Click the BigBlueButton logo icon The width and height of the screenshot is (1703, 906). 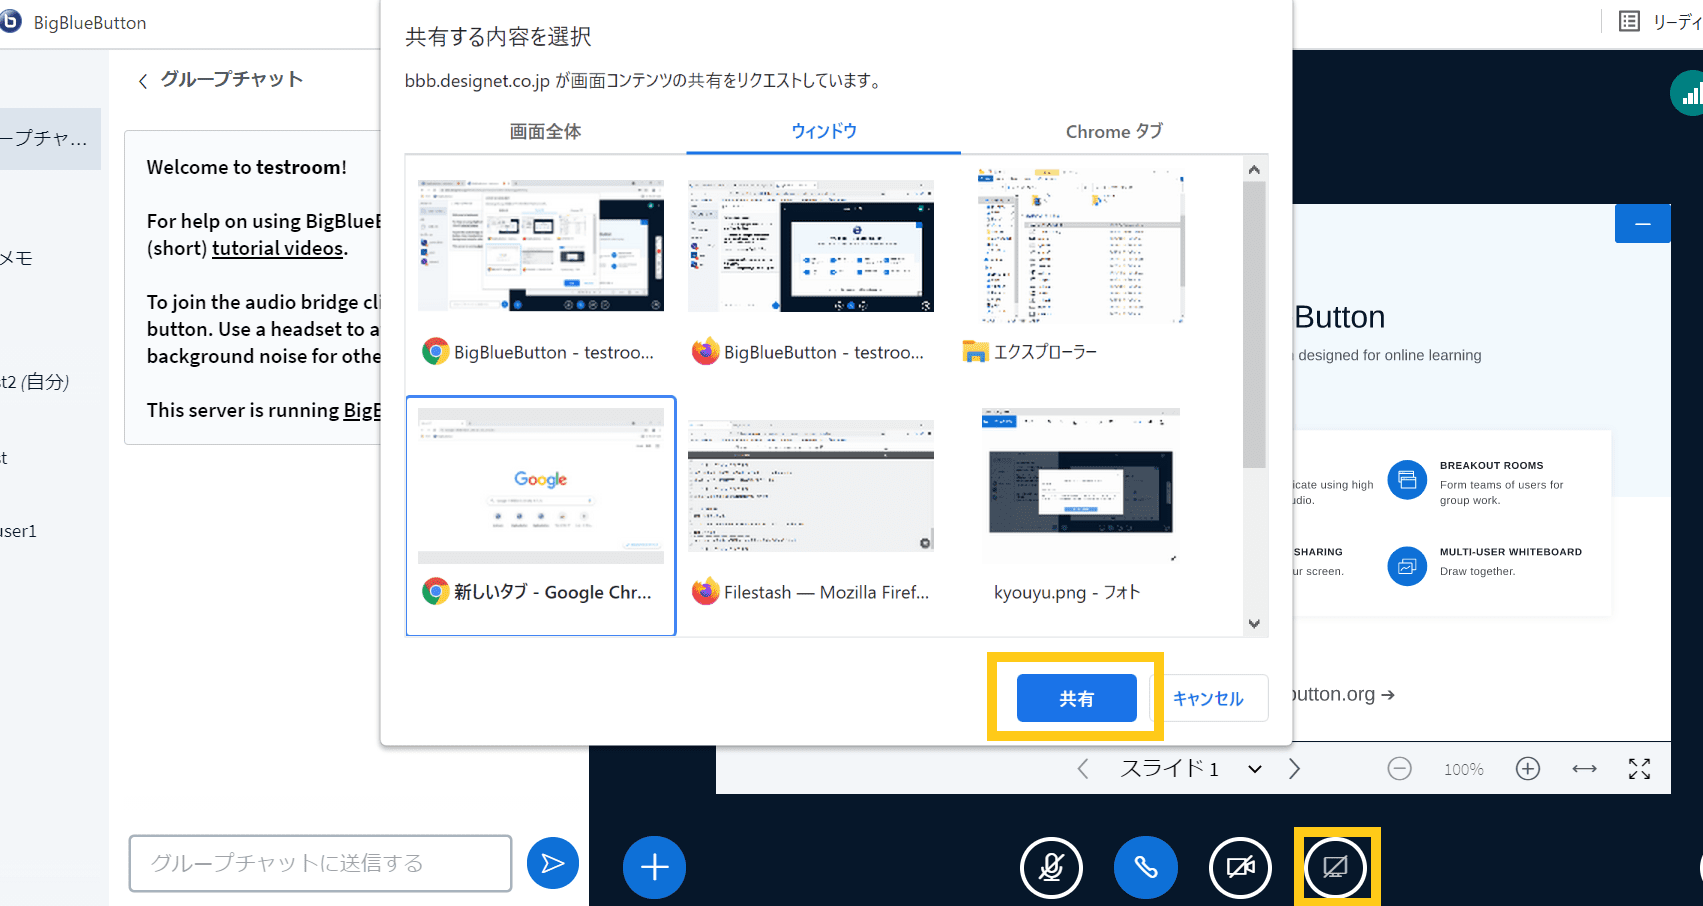[x=9, y=21]
